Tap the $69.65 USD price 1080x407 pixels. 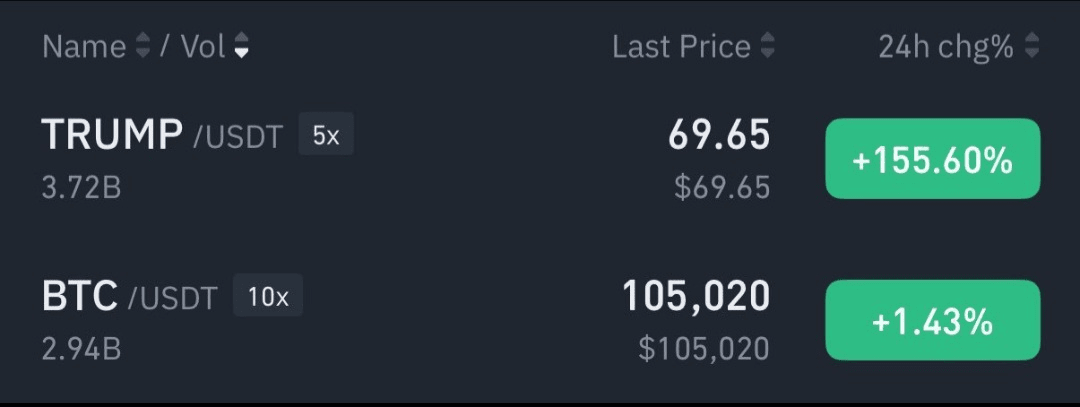click(722, 187)
